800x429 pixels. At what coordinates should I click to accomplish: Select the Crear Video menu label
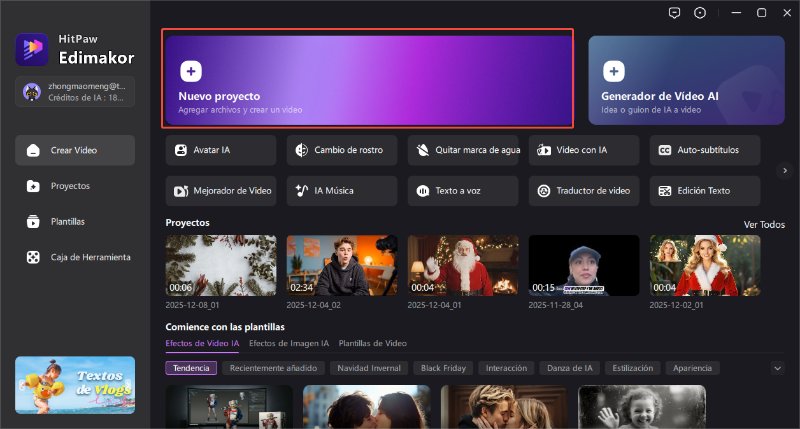click(74, 150)
